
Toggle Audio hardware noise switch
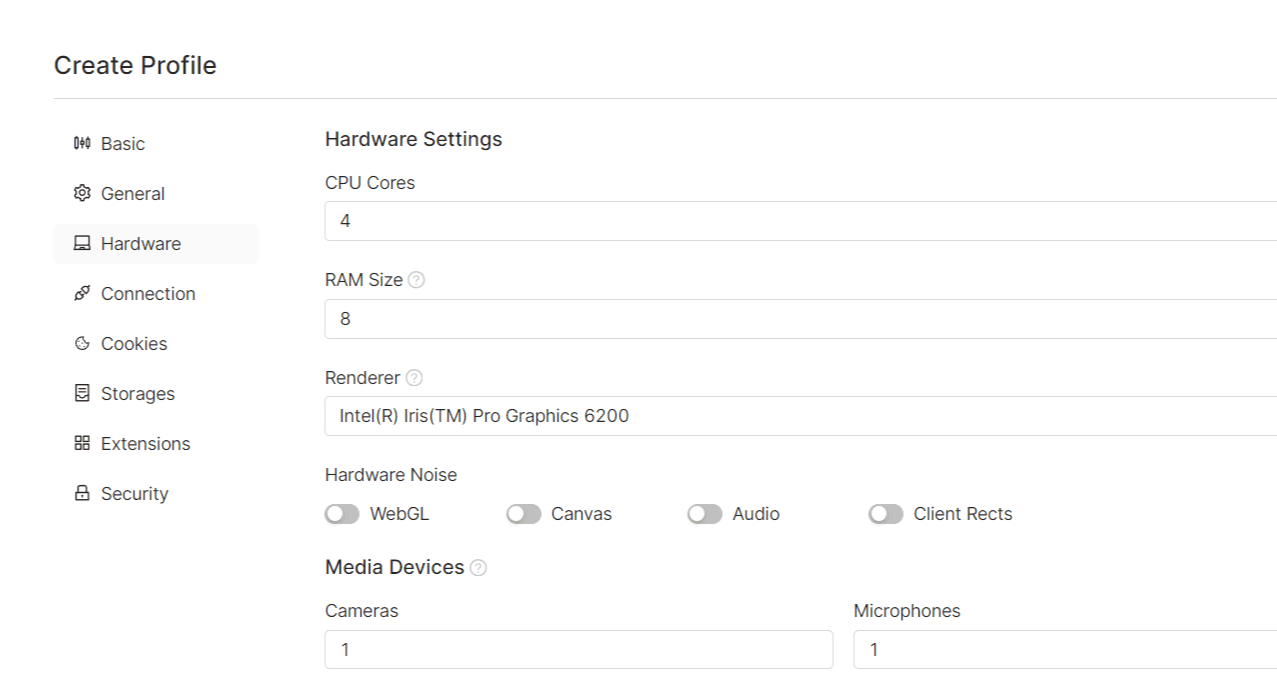pyautogui.click(x=705, y=514)
